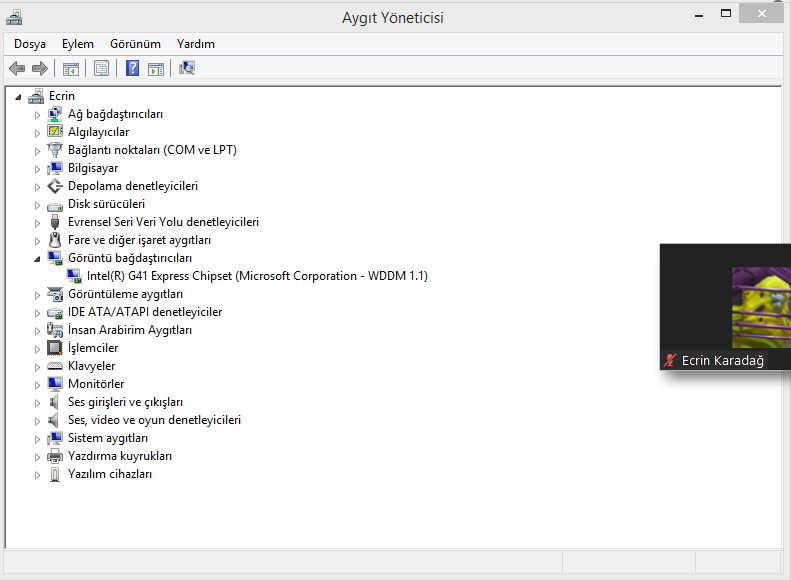Viewport: 791px width, 581px height.
Task: Click the print queues printer icon
Action: pos(54,456)
